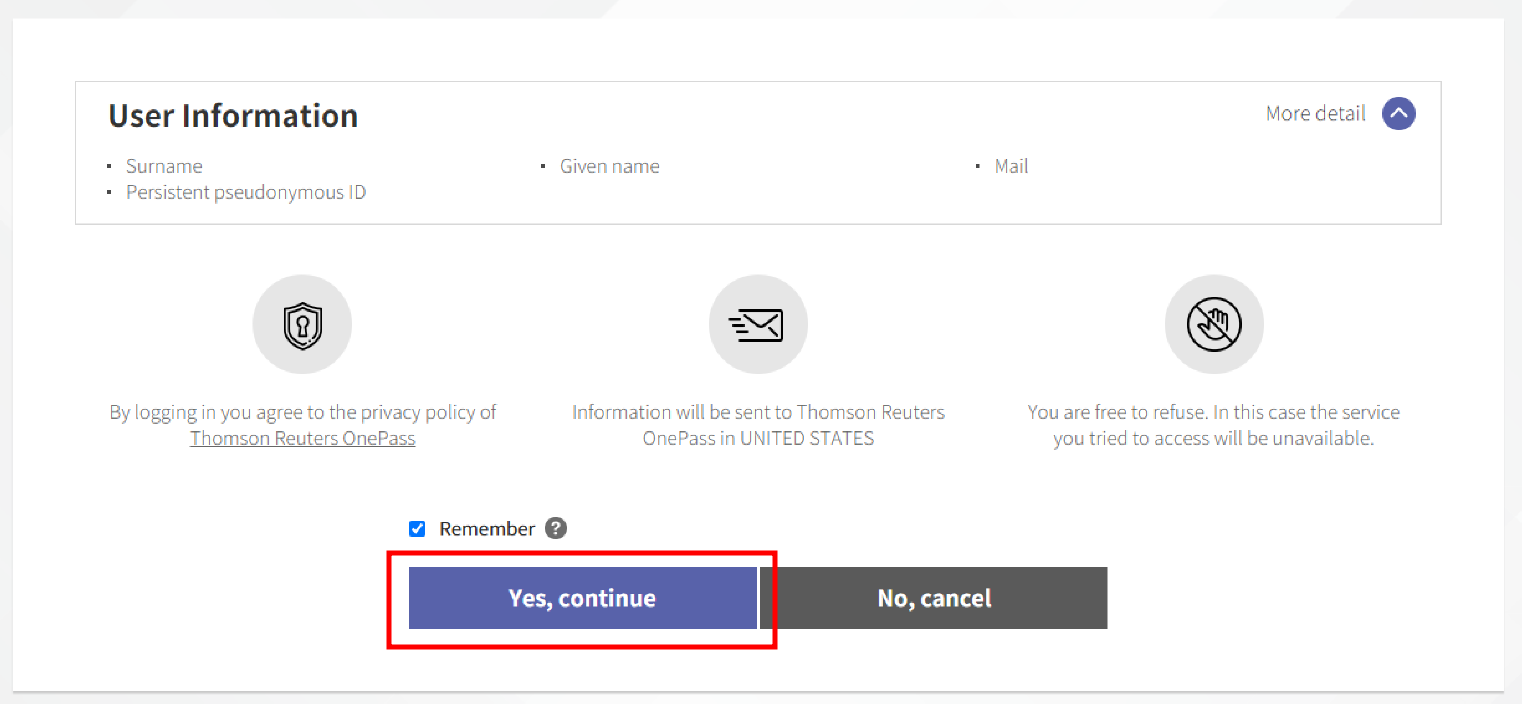Select the Surname attribute item

point(164,167)
